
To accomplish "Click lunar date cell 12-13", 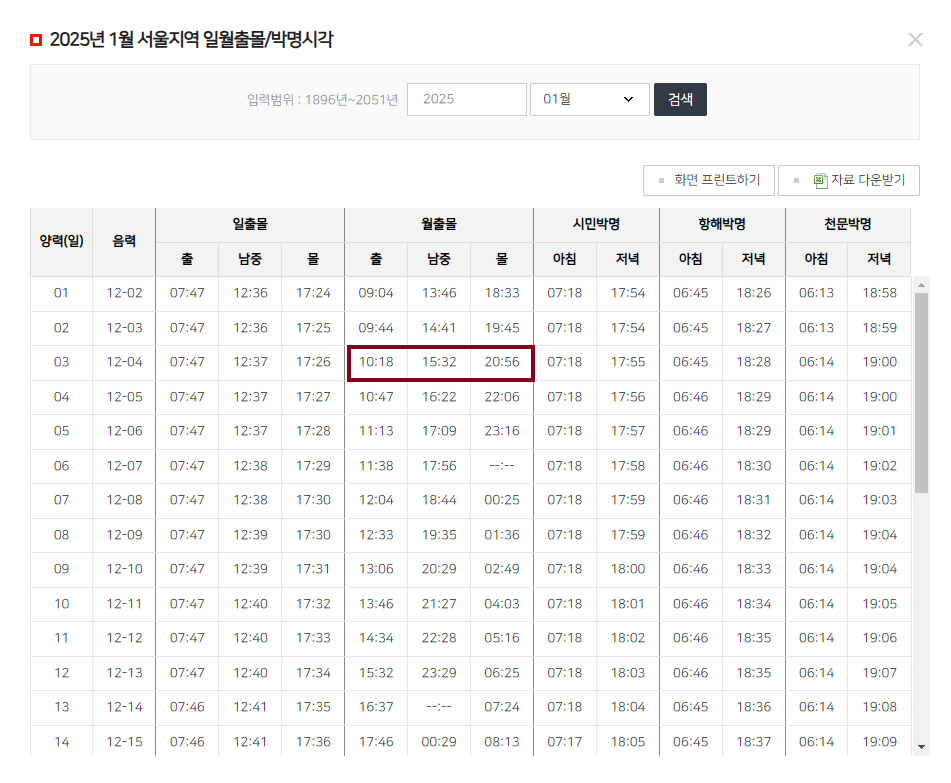I will tap(124, 673).
